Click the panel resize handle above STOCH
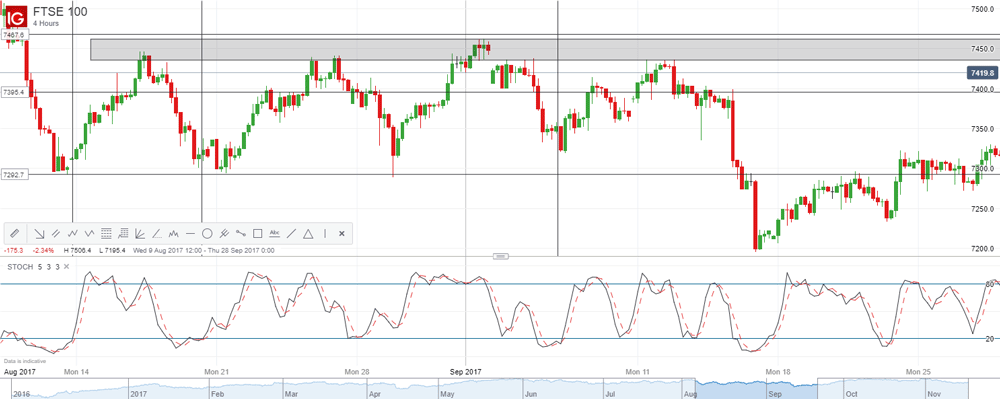The height and width of the screenshot is (399, 1000). point(502,256)
